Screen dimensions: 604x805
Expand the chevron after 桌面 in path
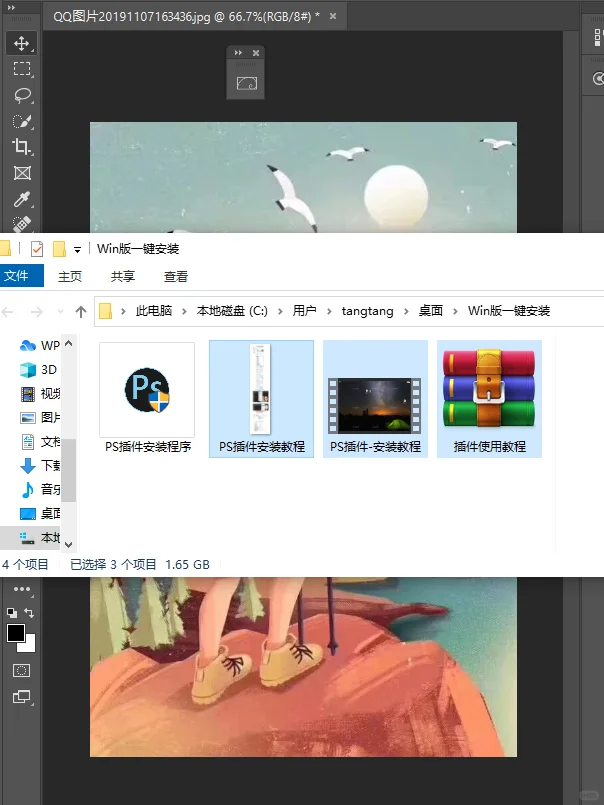coord(455,311)
